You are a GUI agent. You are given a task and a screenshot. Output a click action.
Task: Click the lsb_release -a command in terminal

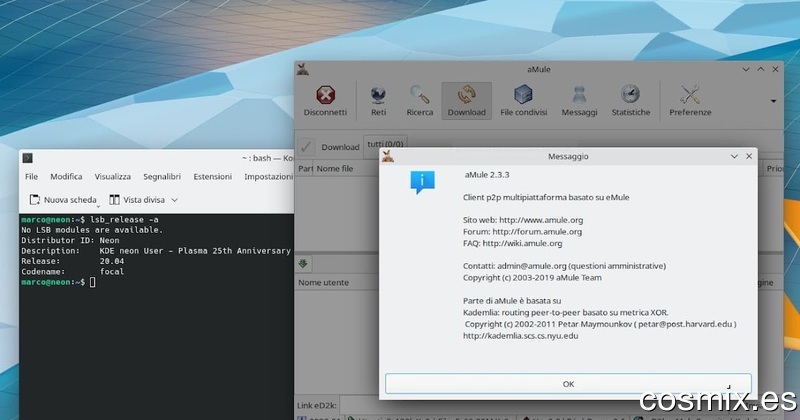tap(124, 219)
